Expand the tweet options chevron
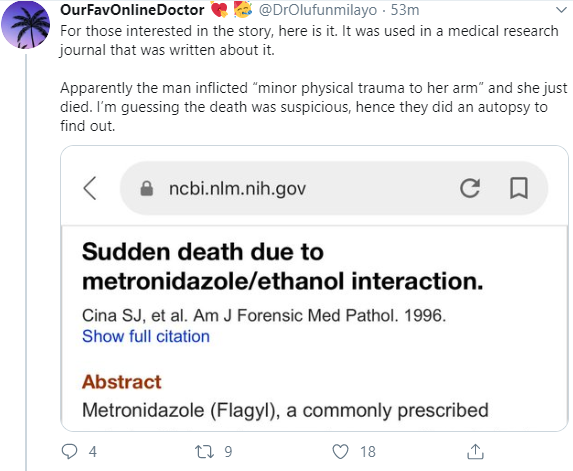Screen dimensions: 573x471 pos(561,10)
